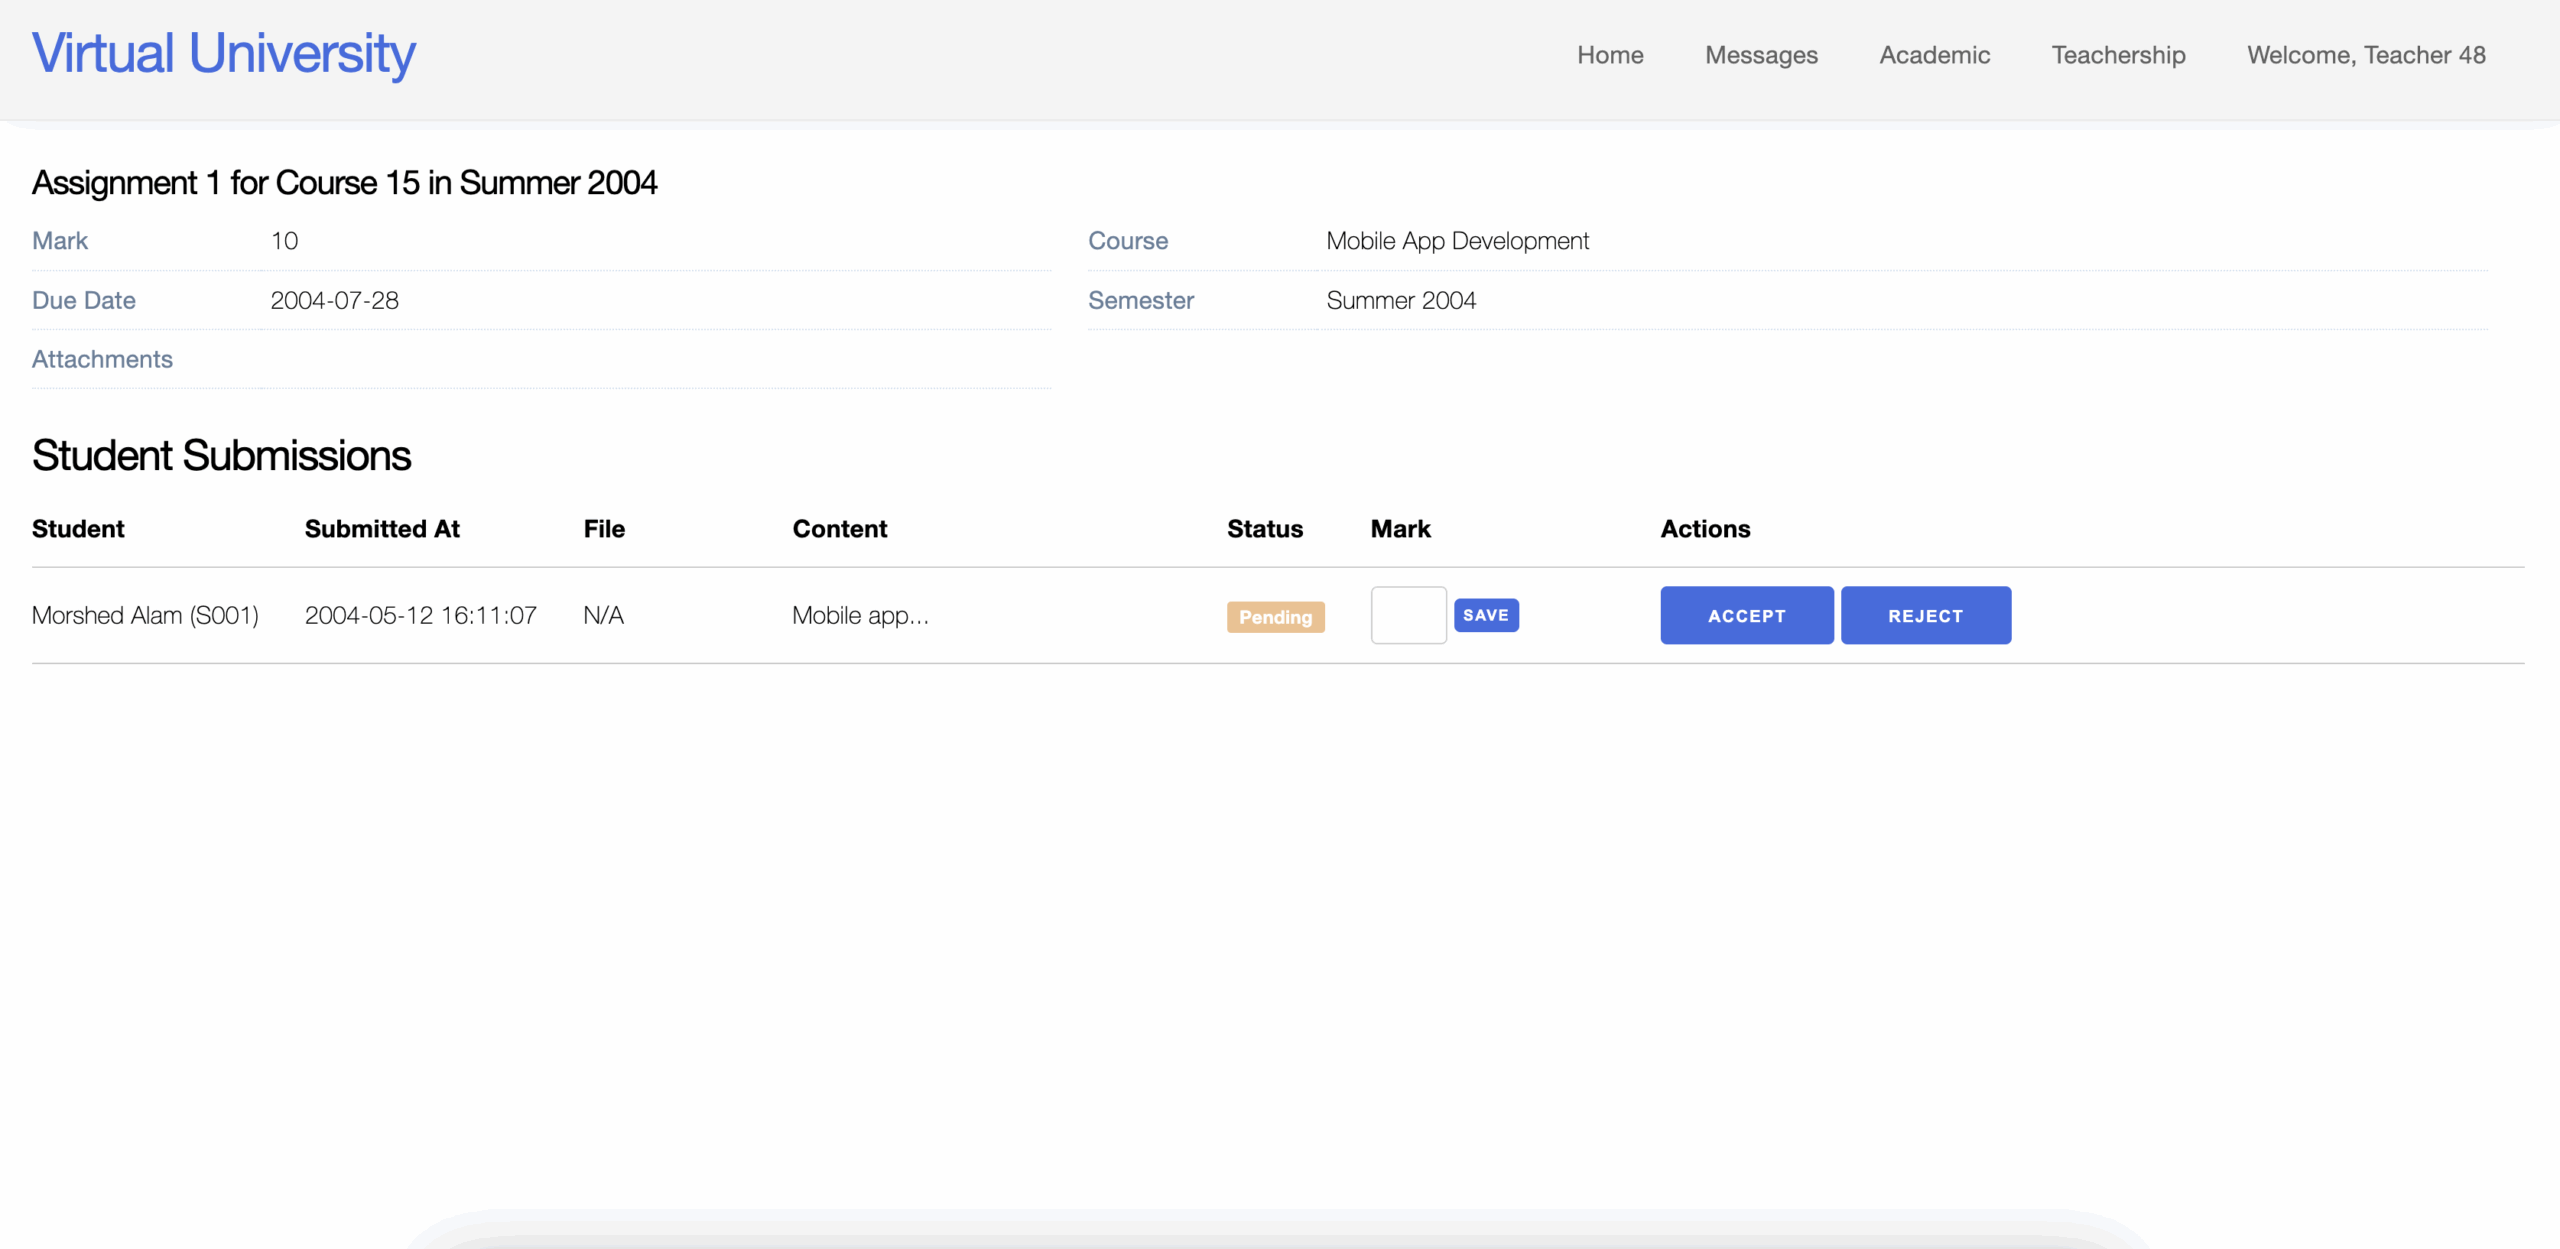Reject Morshed Alam's submission
This screenshot has height=1249, width=2560.
click(x=1925, y=616)
